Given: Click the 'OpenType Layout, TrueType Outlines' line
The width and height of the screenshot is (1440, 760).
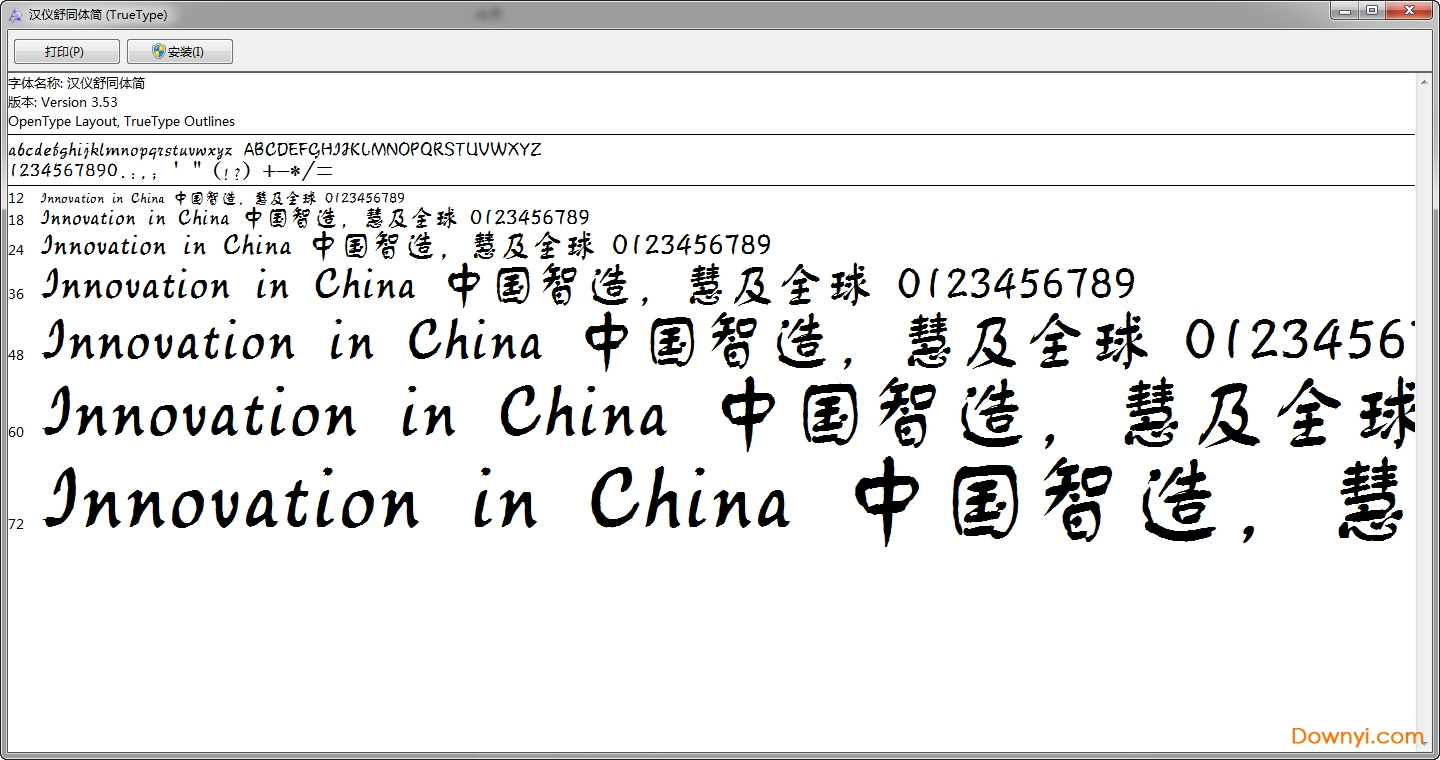Looking at the screenshot, I should 122,121.
